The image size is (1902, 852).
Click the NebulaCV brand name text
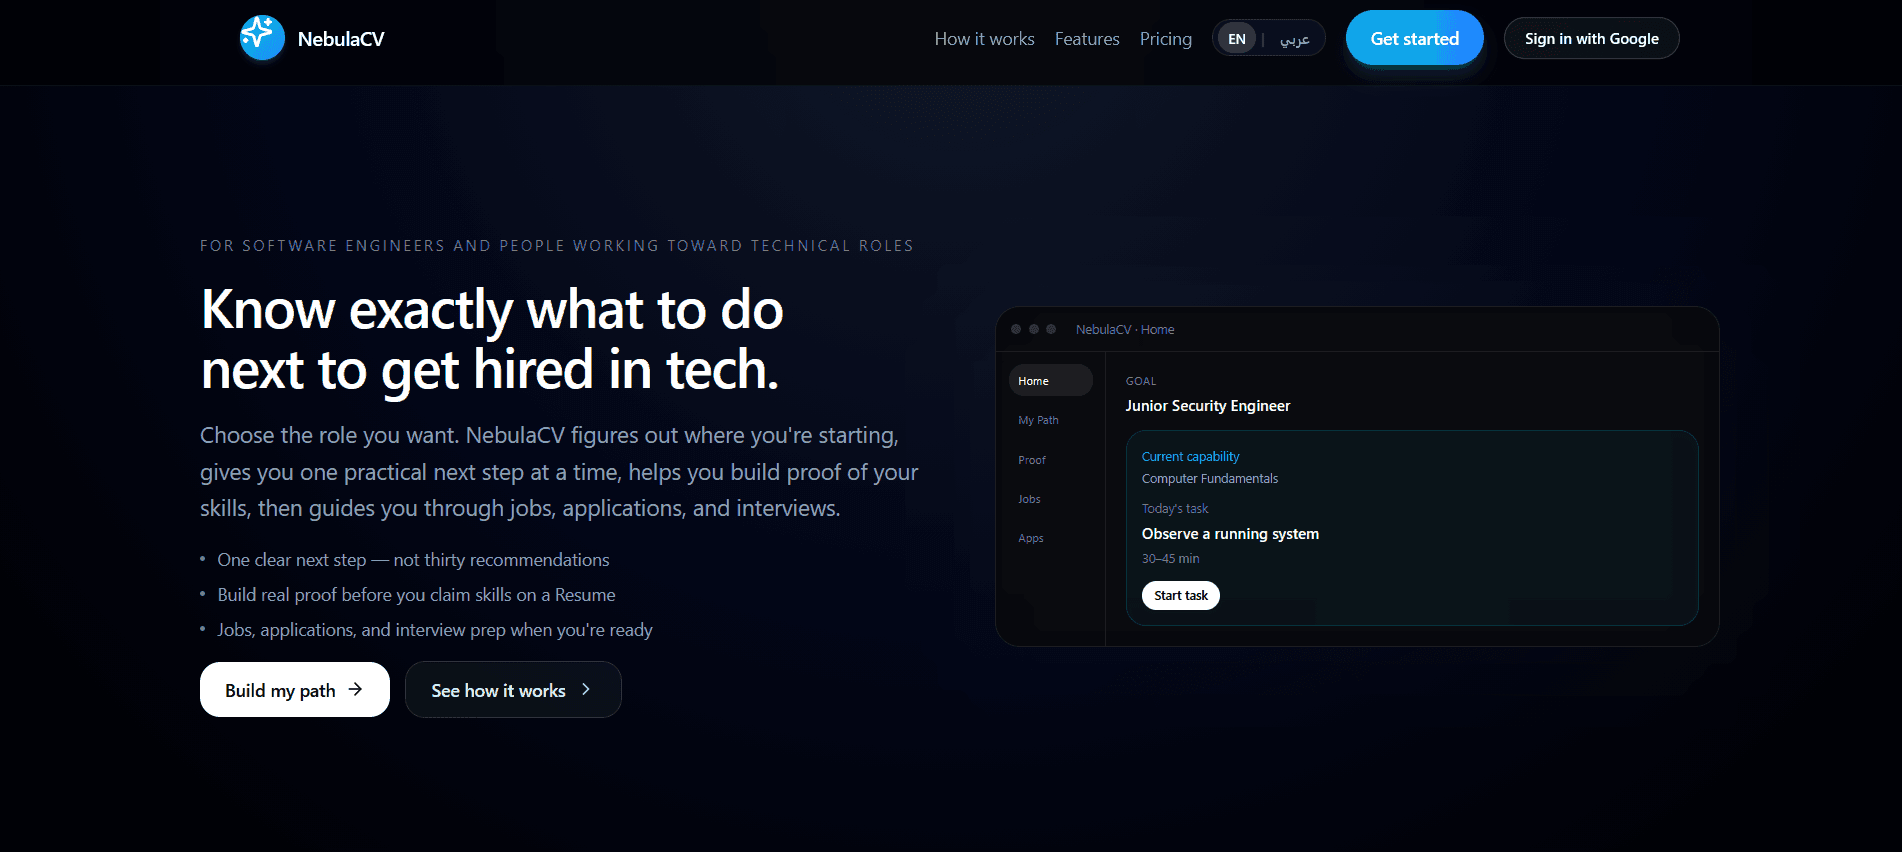click(x=341, y=39)
